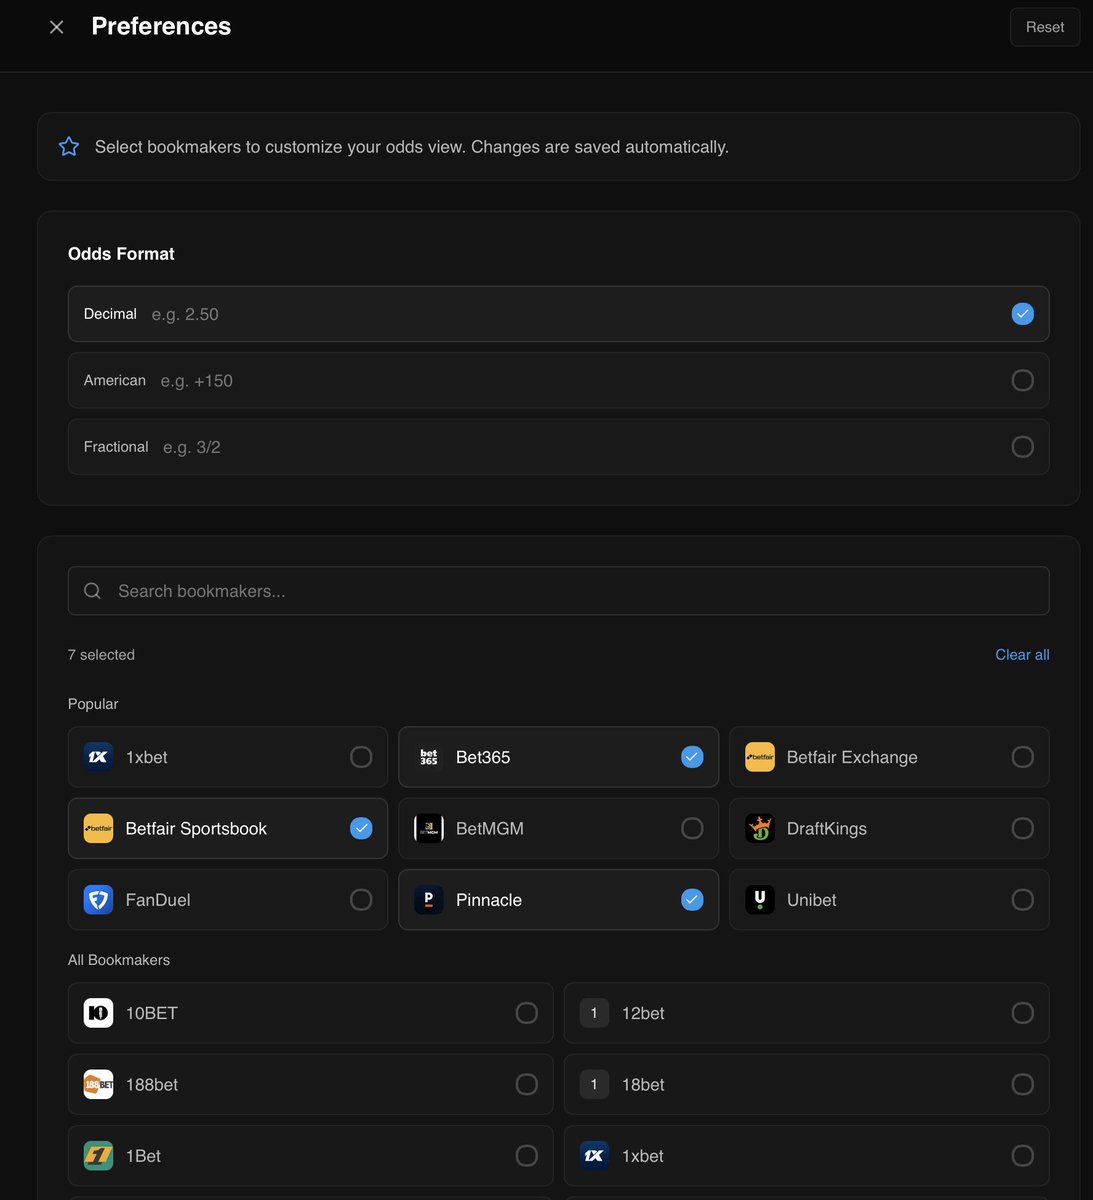
Task: Enable the DraftKings checkbox
Action: click(x=1022, y=828)
